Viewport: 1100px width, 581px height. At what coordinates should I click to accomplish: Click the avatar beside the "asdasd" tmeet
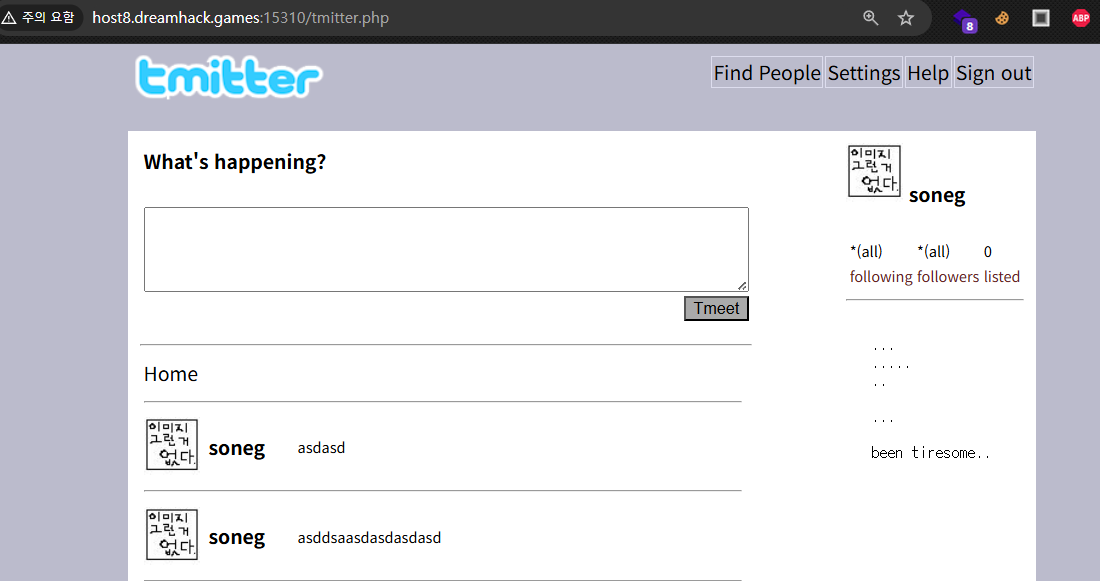coord(172,445)
